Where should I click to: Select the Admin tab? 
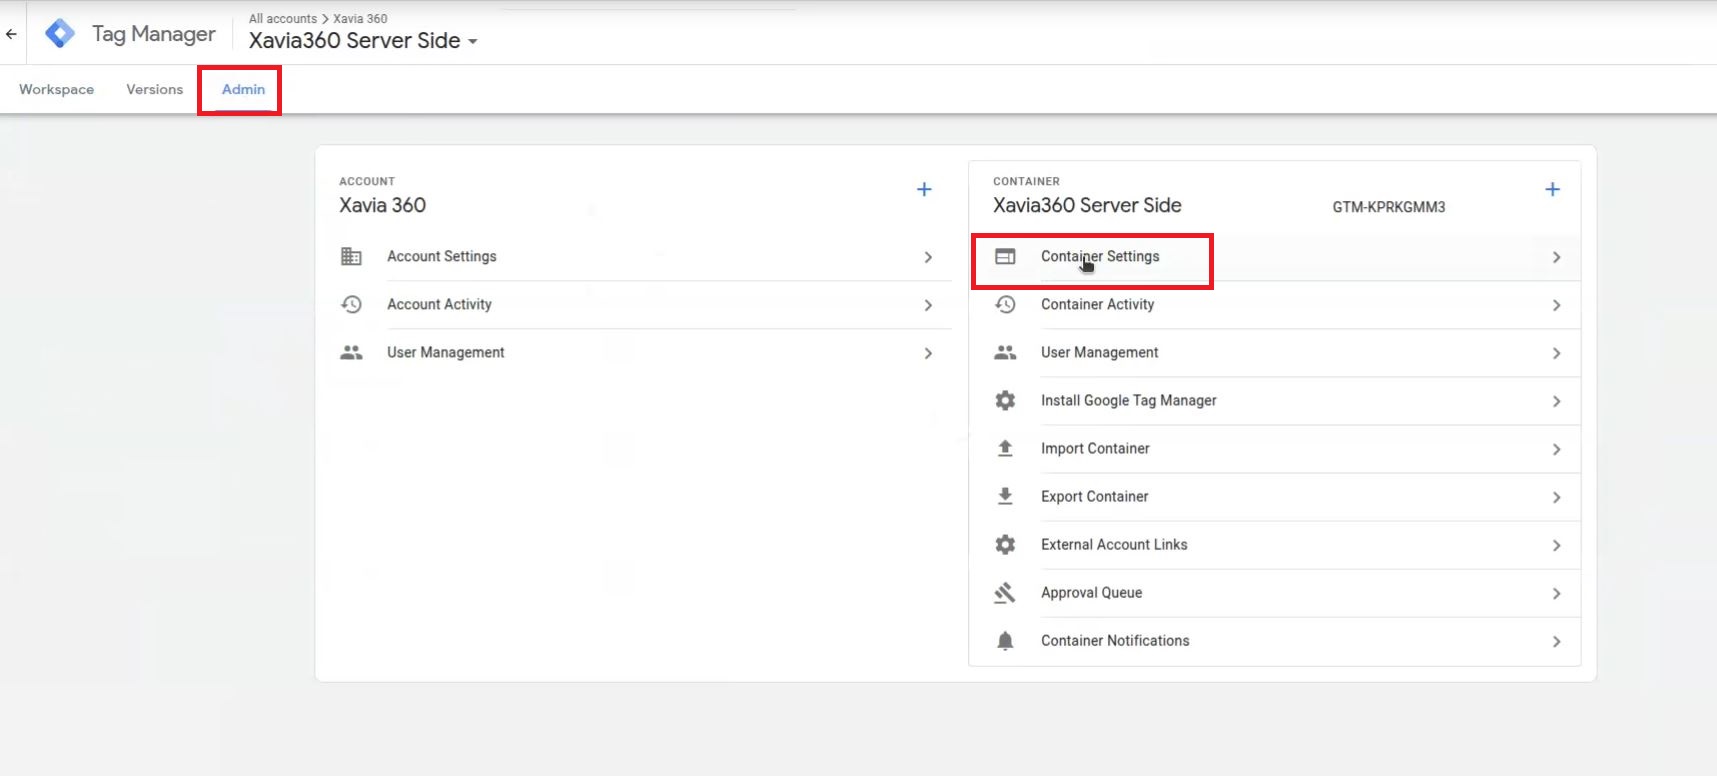(243, 89)
